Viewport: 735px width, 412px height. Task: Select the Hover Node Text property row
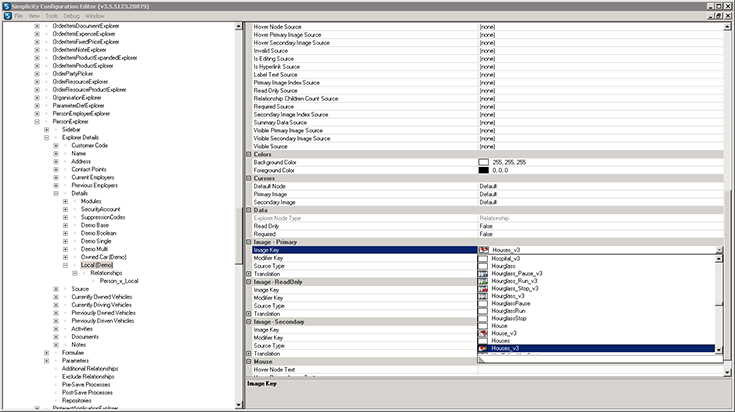(488, 369)
